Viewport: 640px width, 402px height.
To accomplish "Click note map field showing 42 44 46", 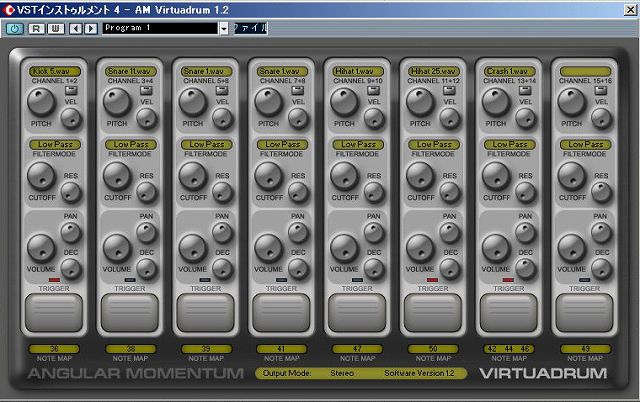I will (x=509, y=349).
